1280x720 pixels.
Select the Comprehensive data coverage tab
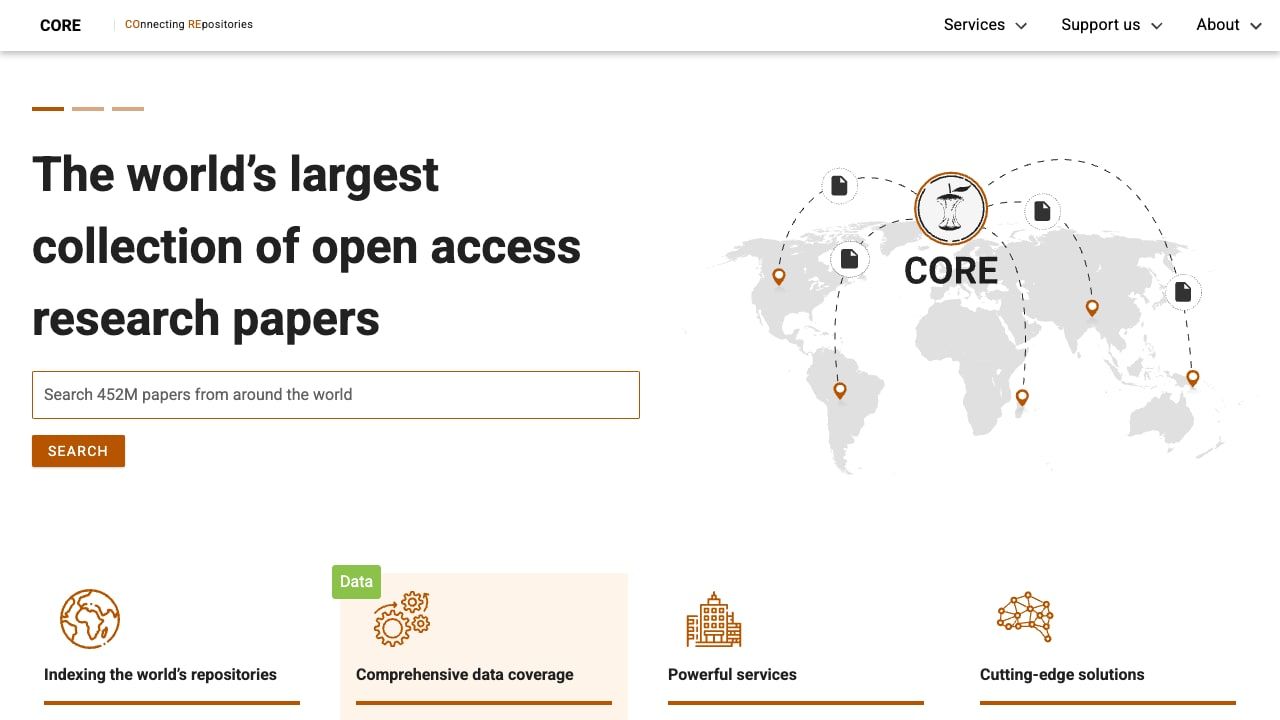tap(484, 646)
